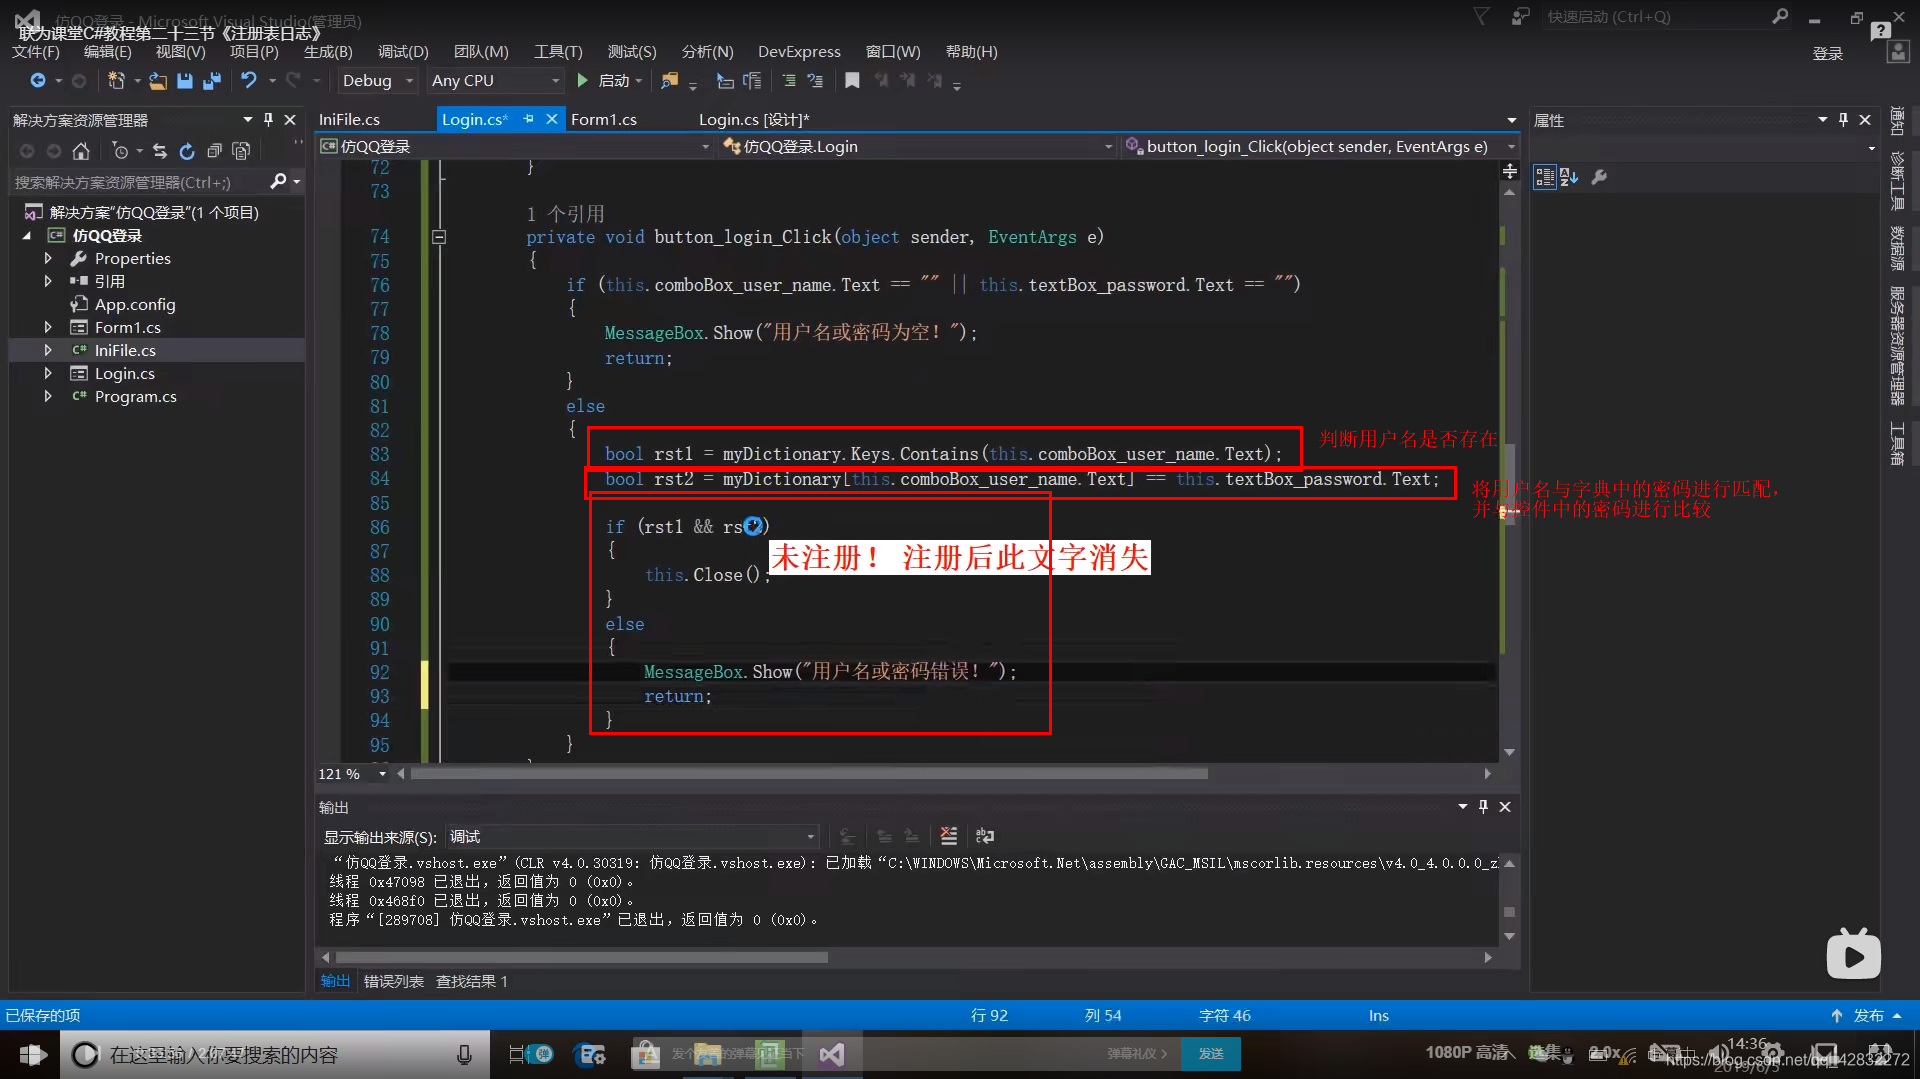Click the Sync with Active Document icon
The height and width of the screenshot is (1079, 1920).
point(160,151)
